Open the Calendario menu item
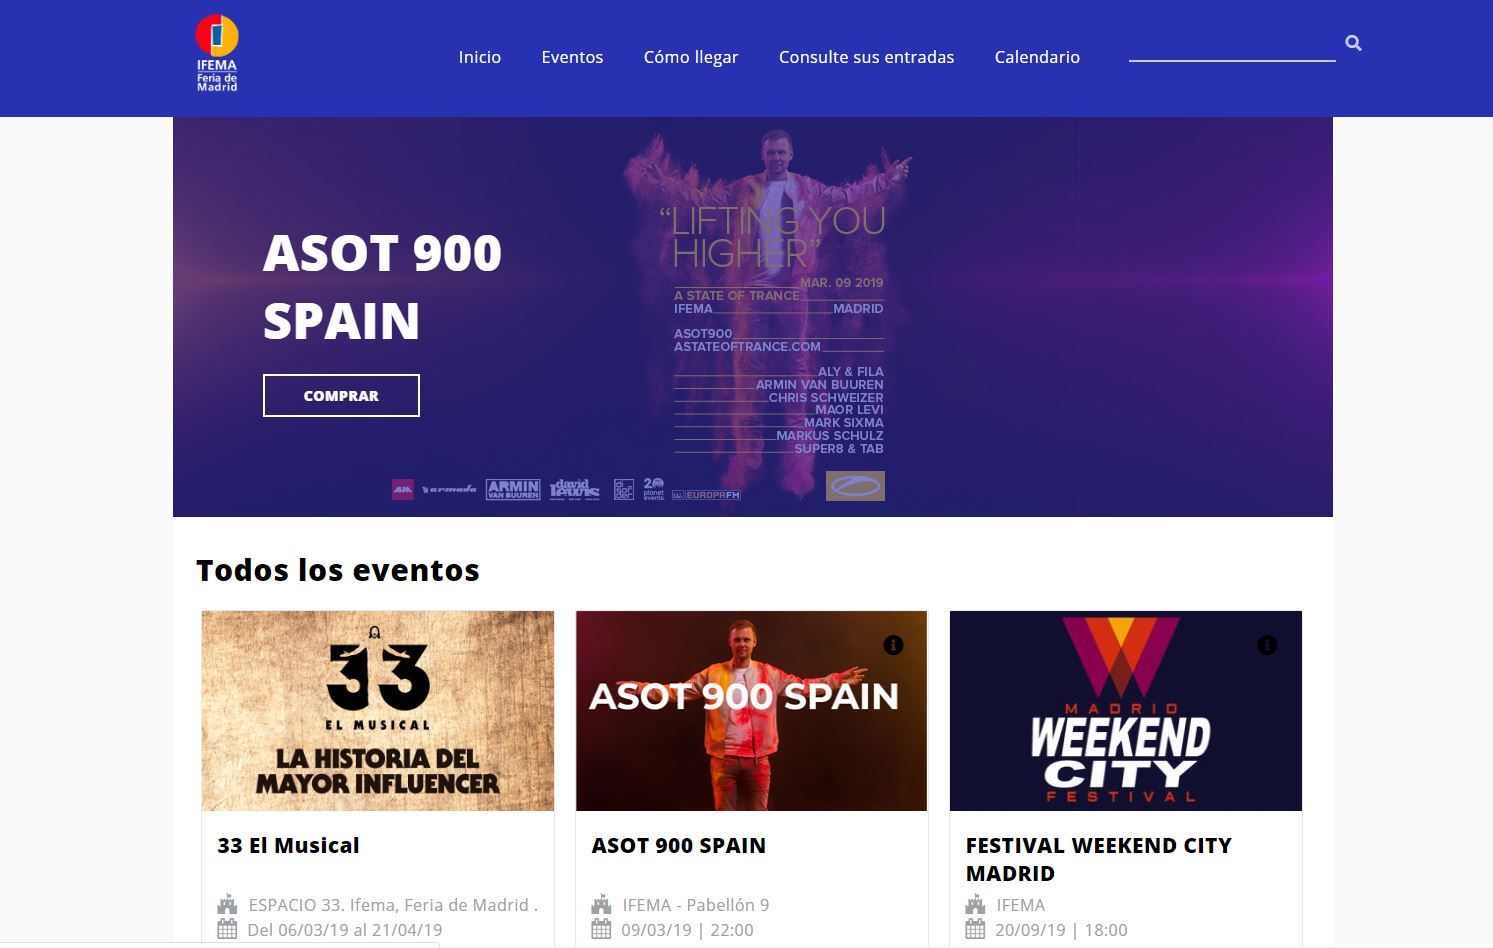1493x948 pixels. [x=1037, y=57]
